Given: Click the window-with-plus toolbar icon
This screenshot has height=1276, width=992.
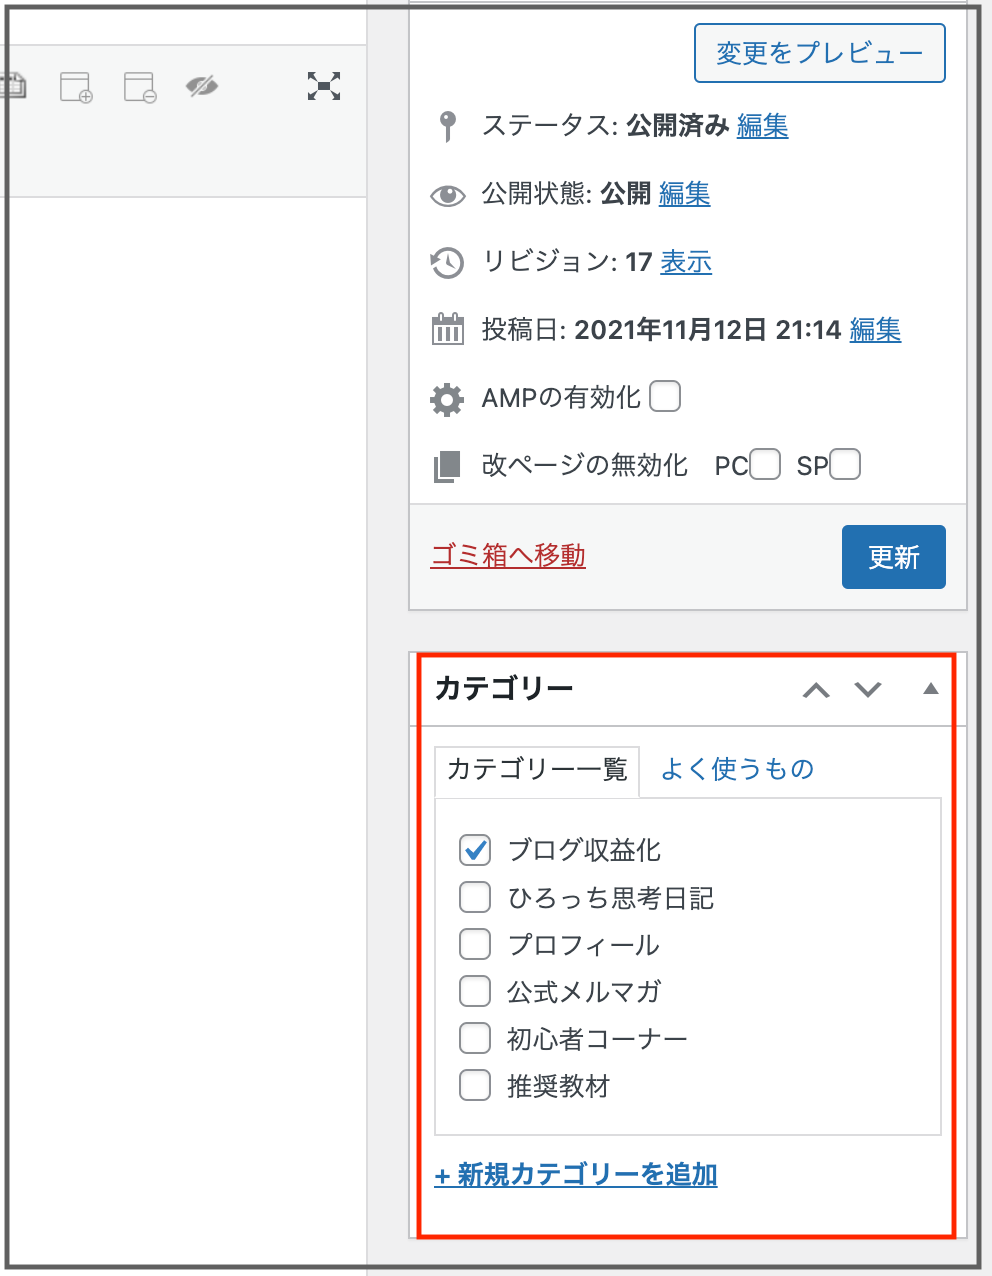Looking at the screenshot, I should pyautogui.click(x=76, y=88).
